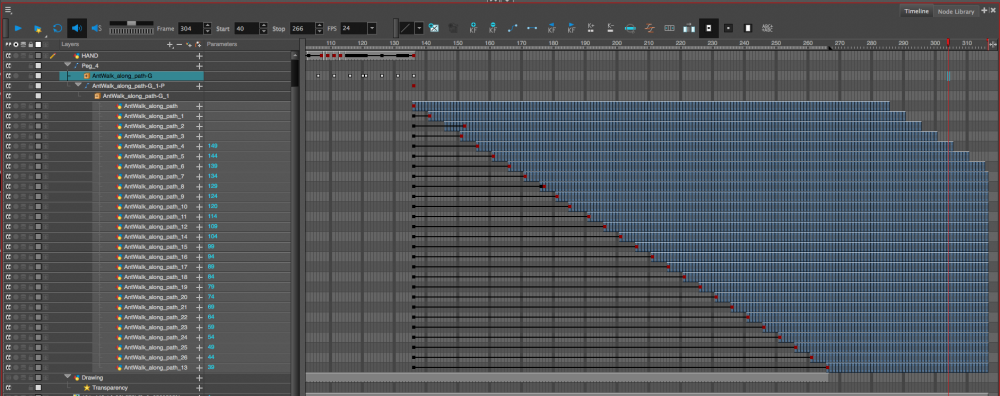This screenshot has height=396, width=1000.
Task: Click the Render and Play icon
Action: [x=38, y=29]
